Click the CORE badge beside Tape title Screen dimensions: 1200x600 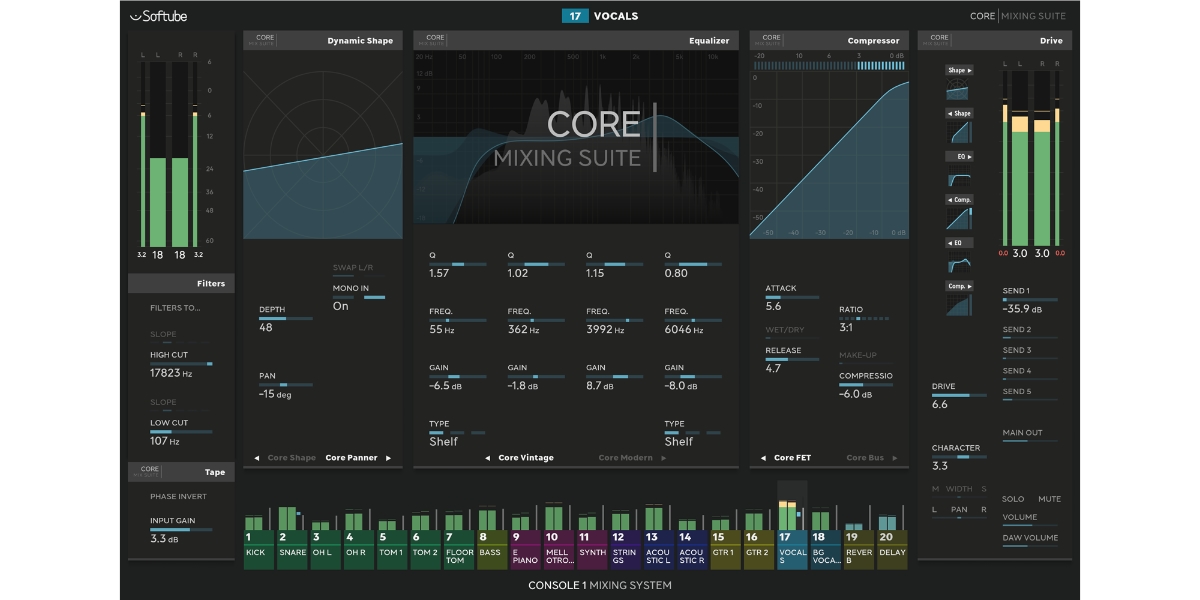tap(149, 471)
